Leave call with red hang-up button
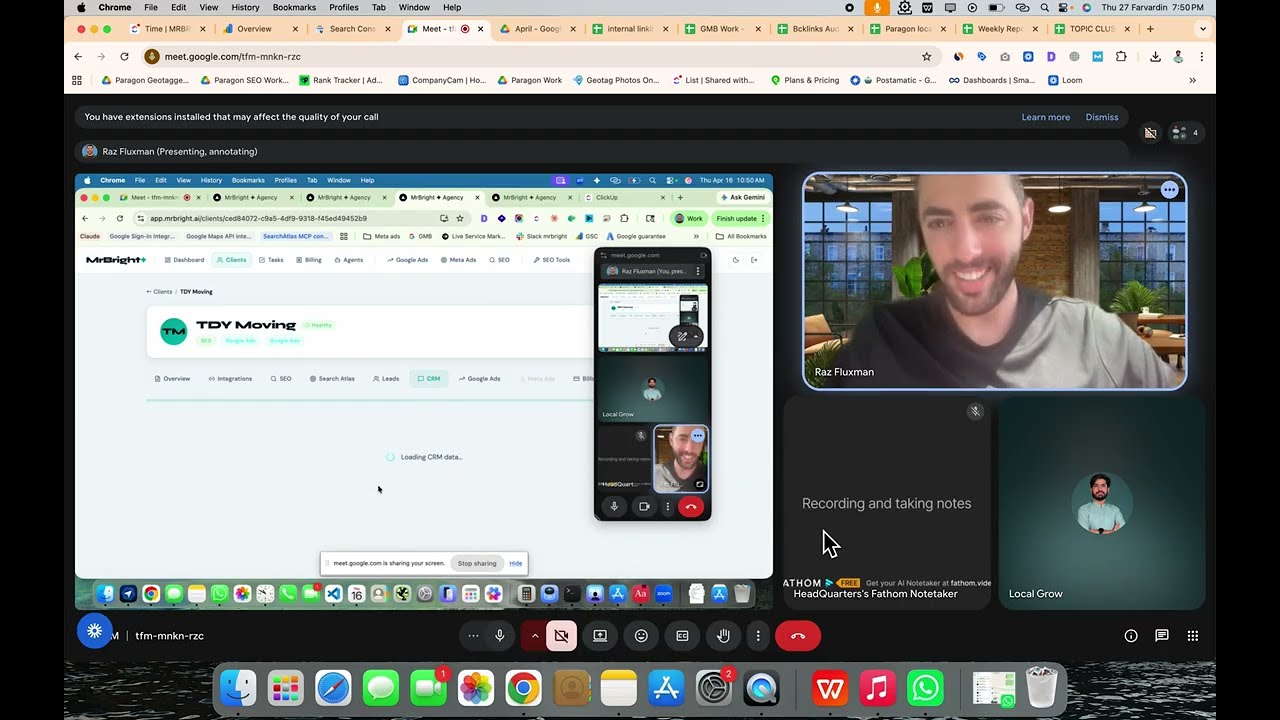 point(798,636)
